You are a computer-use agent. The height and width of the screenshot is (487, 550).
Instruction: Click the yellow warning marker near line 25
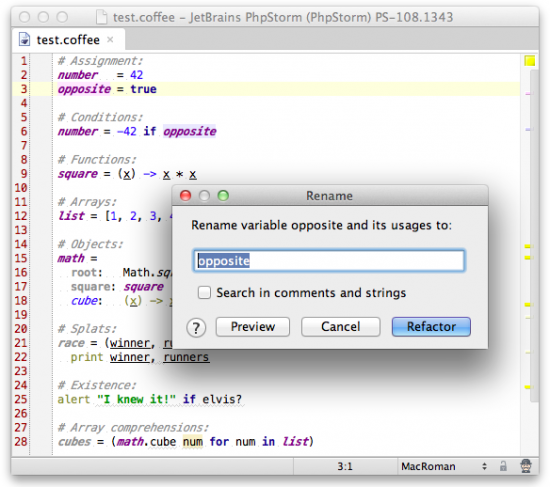pos(528,387)
